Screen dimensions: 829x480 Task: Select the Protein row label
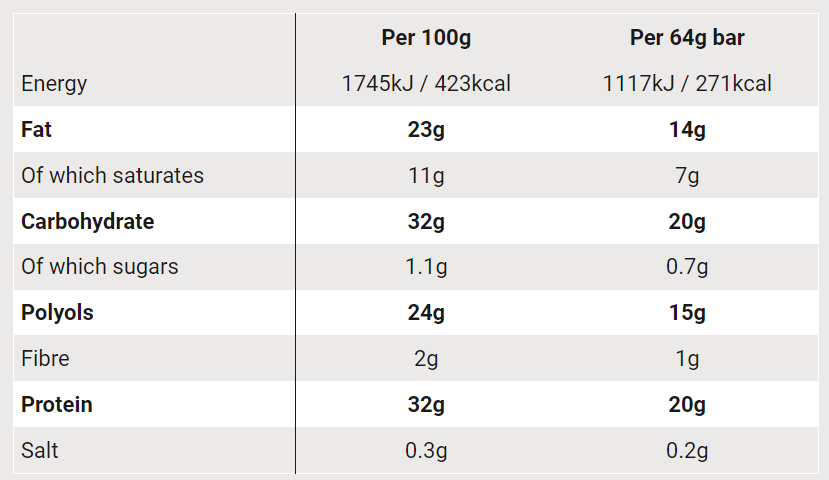pos(57,404)
